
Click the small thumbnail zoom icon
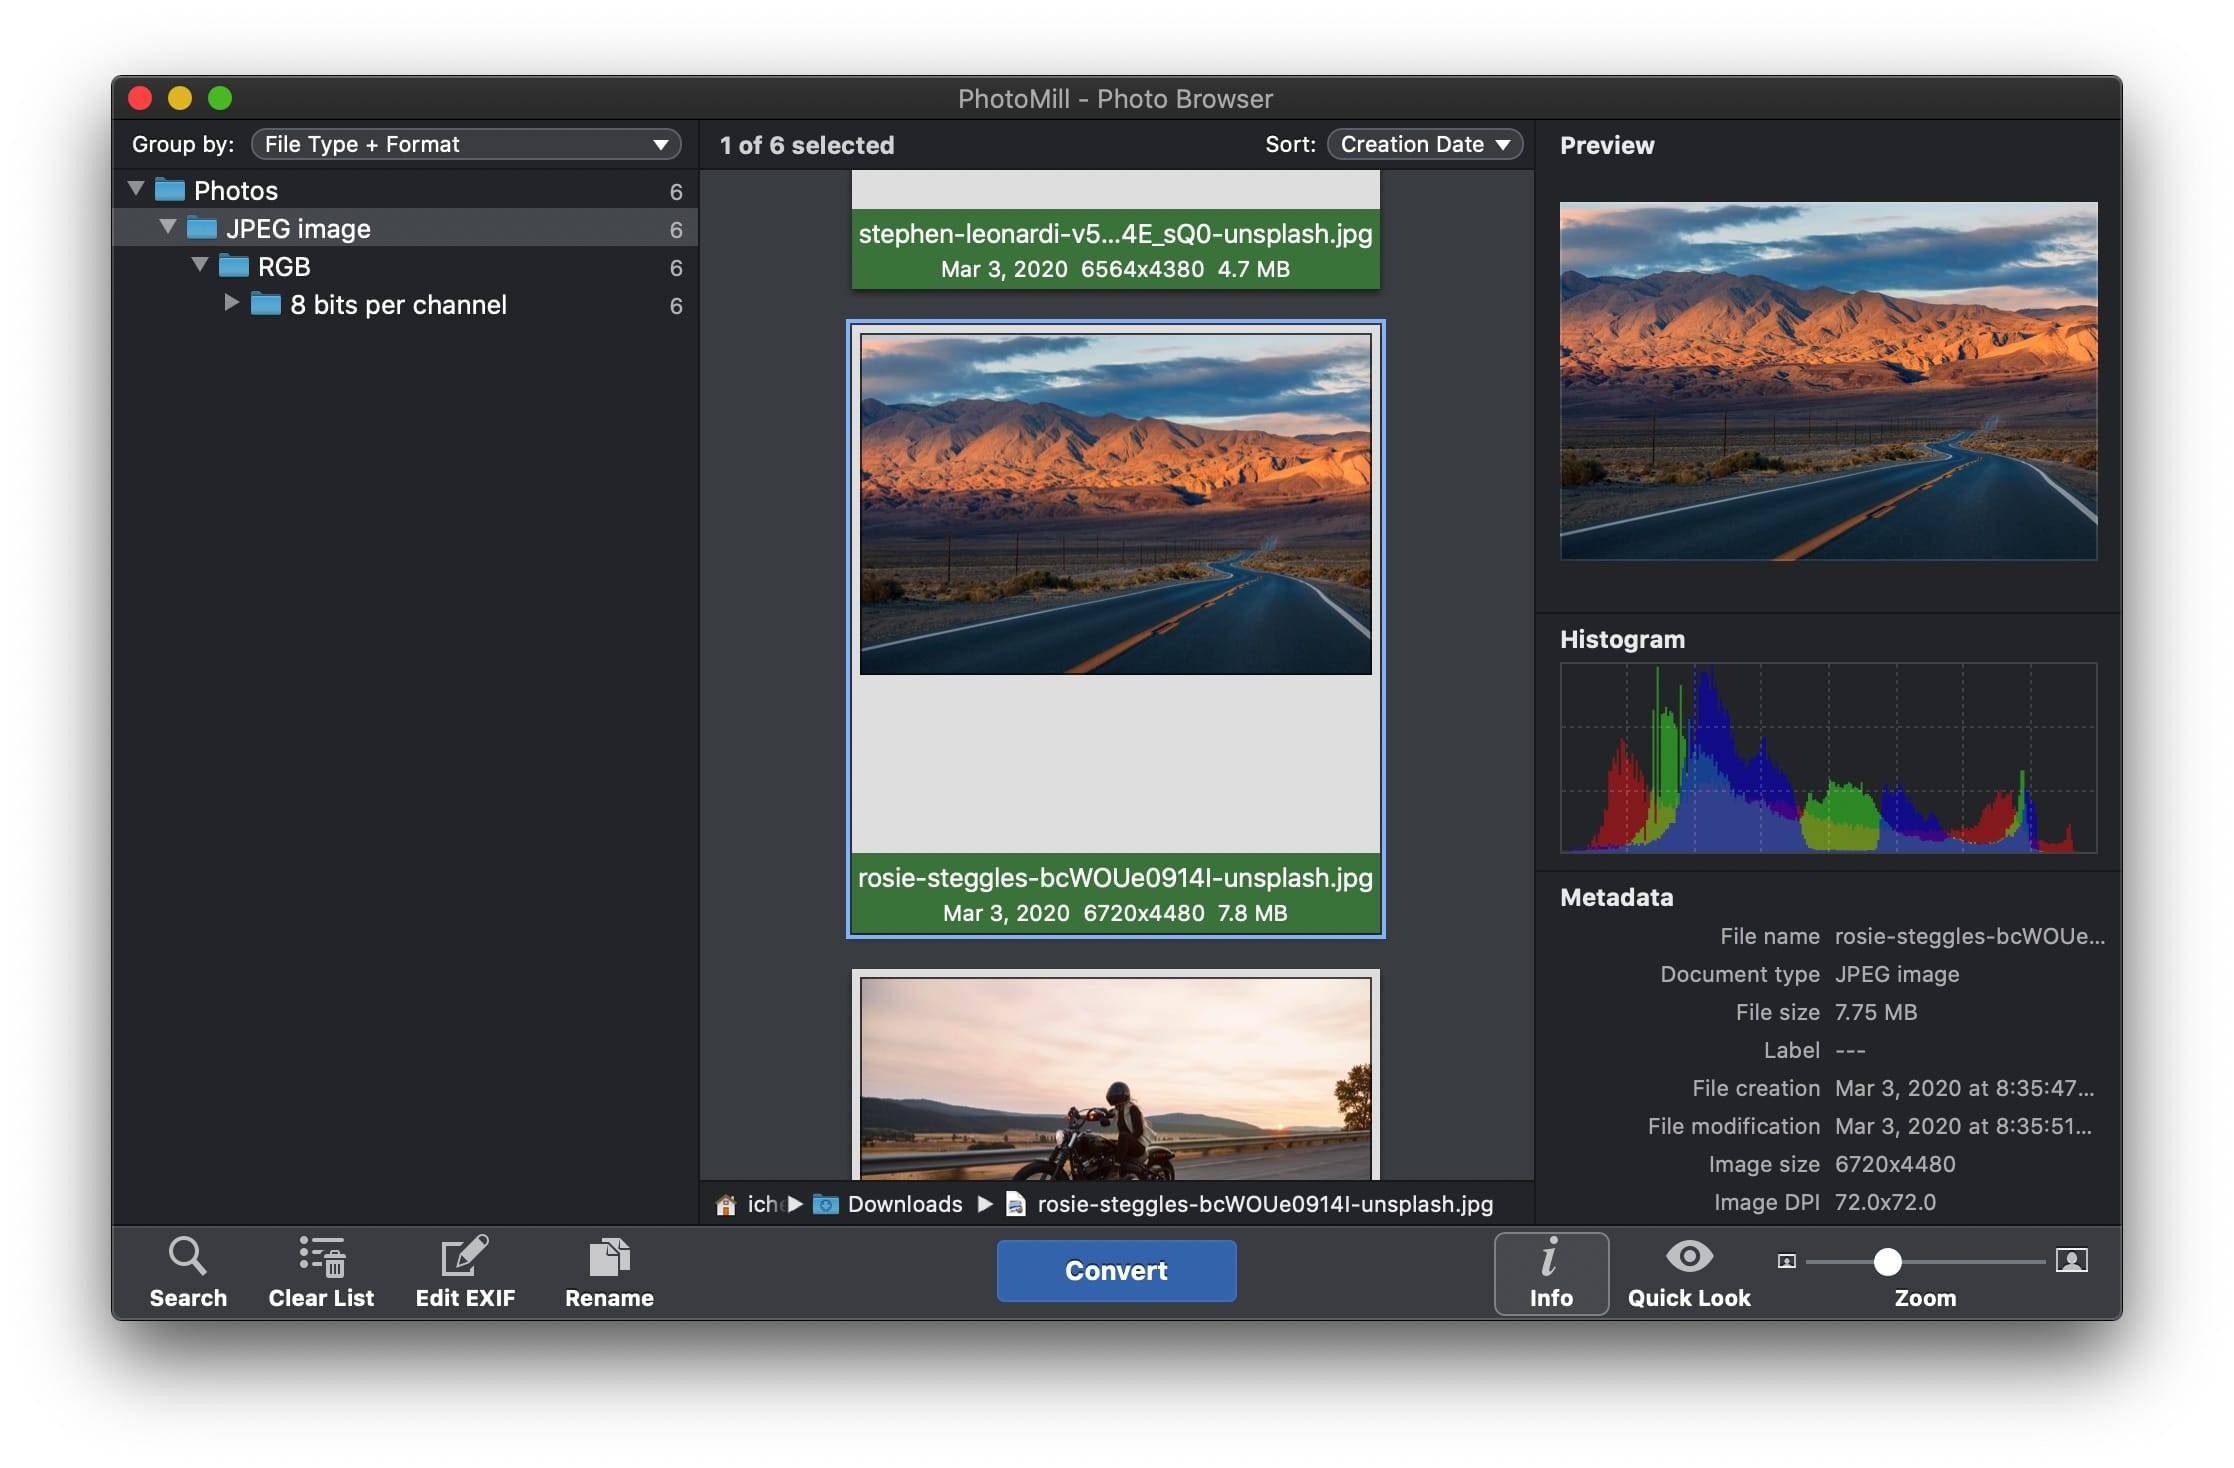pos(1787,1261)
